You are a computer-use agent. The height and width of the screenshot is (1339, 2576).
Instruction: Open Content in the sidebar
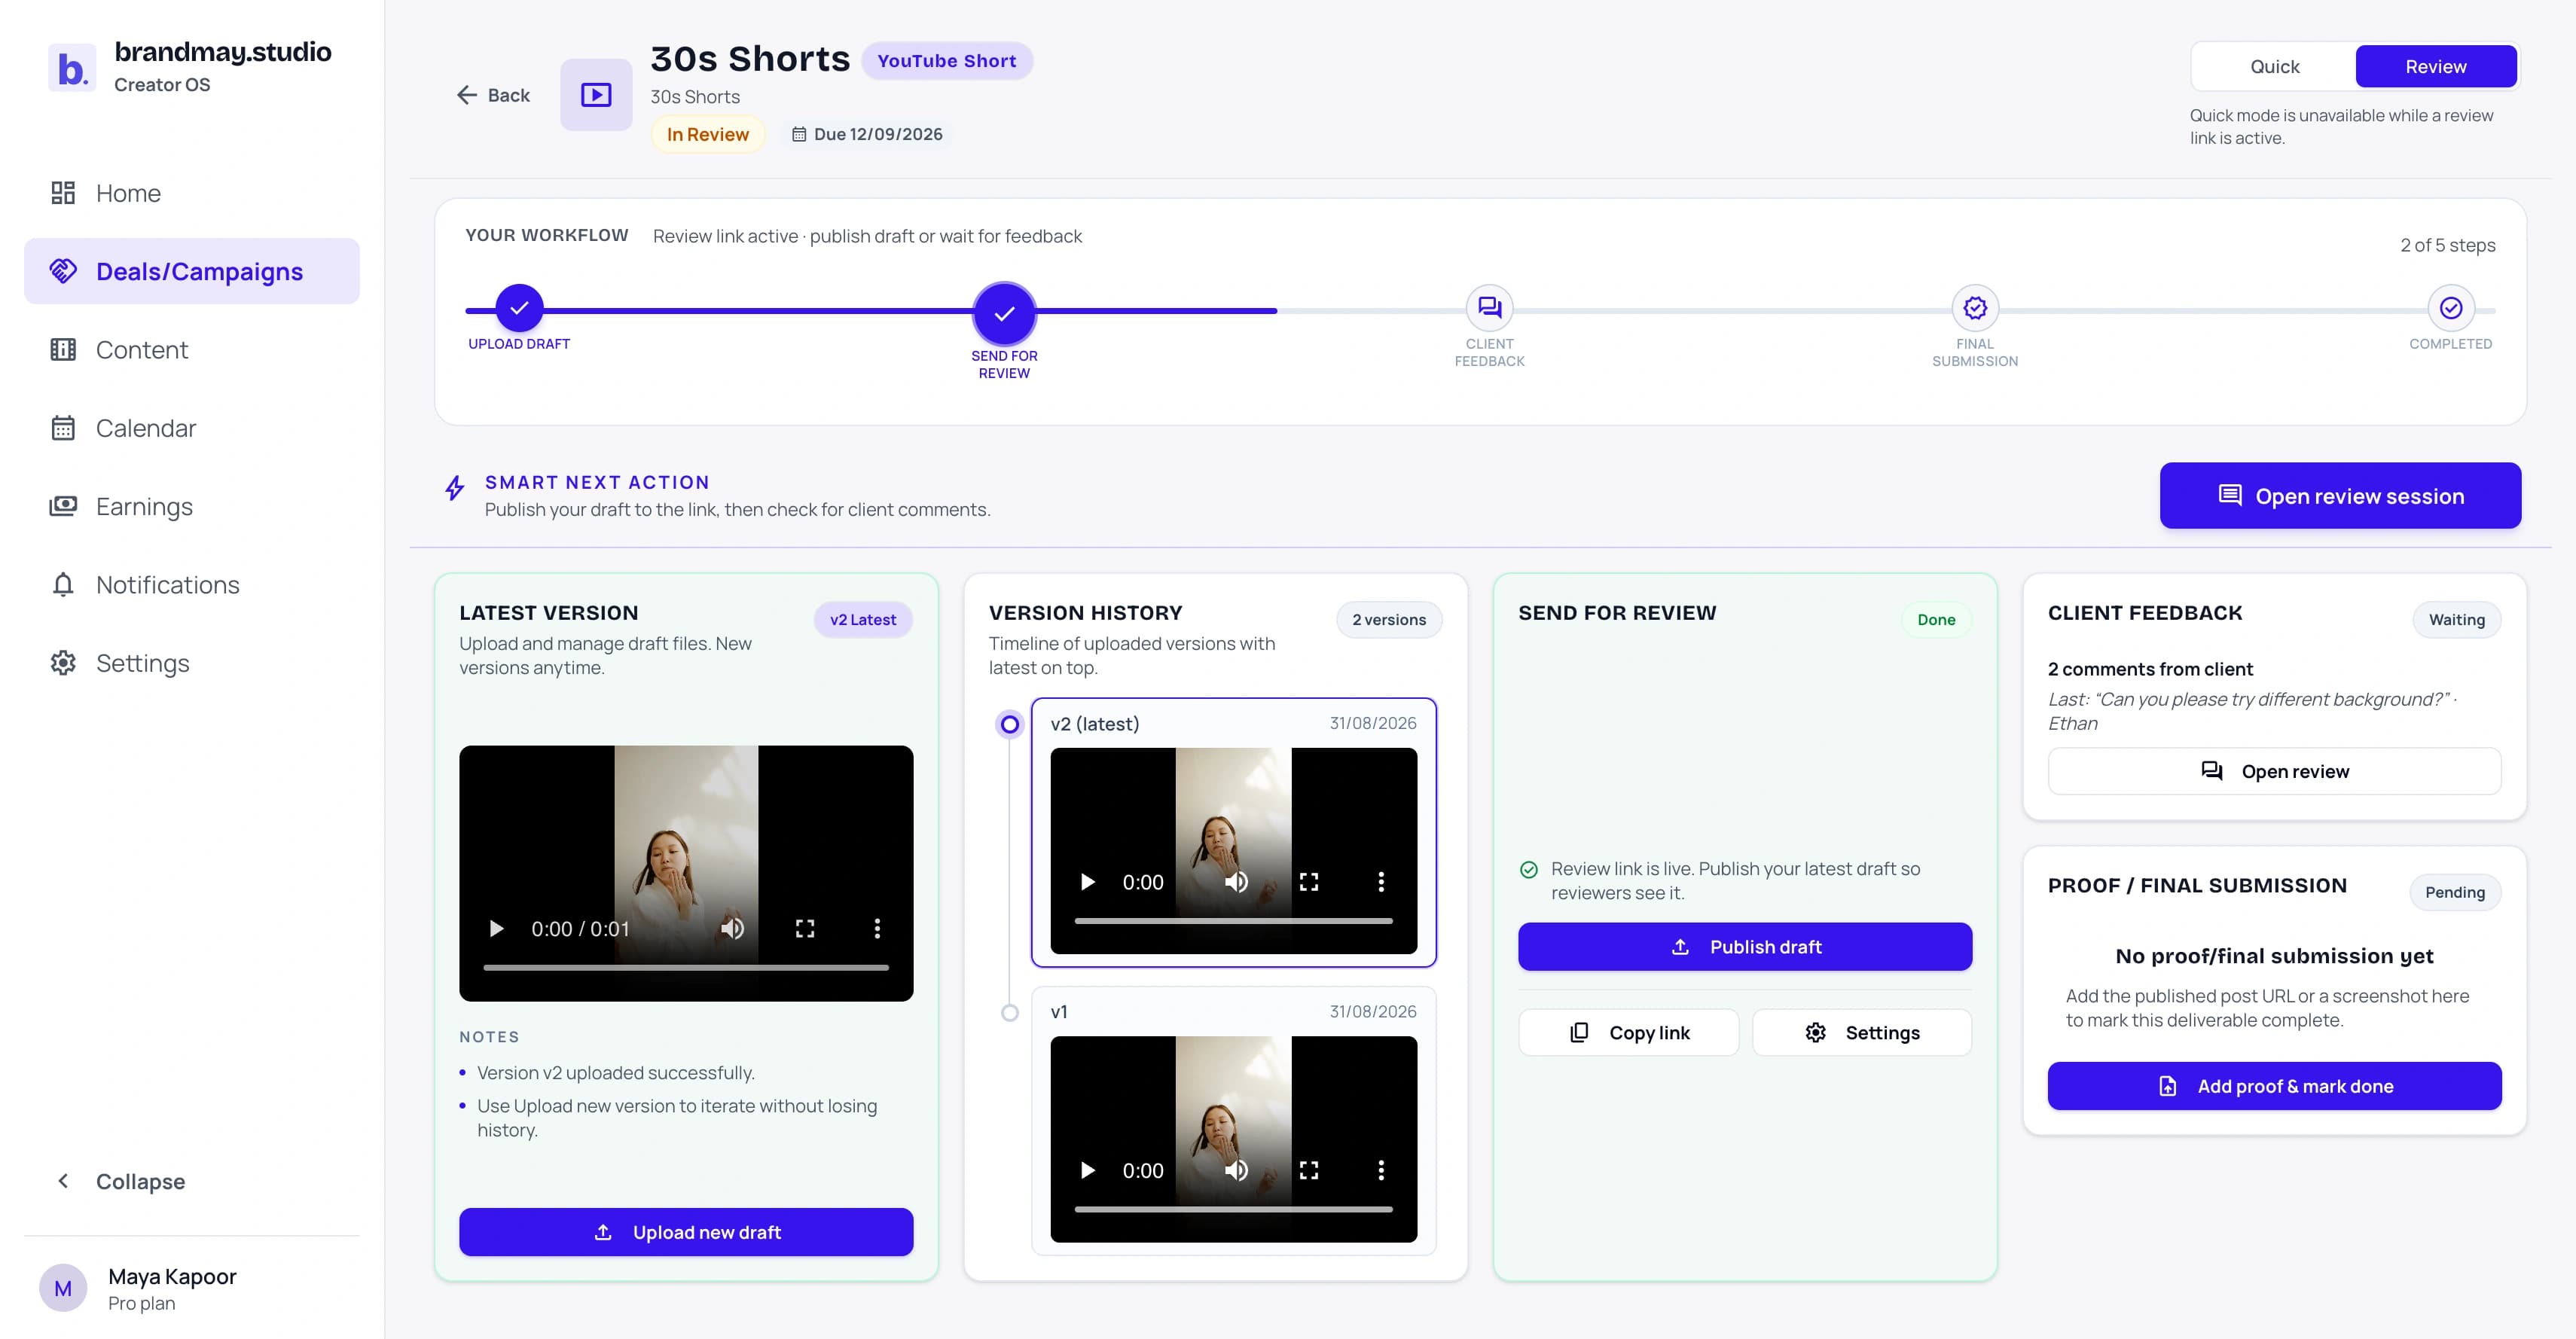coord(192,349)
